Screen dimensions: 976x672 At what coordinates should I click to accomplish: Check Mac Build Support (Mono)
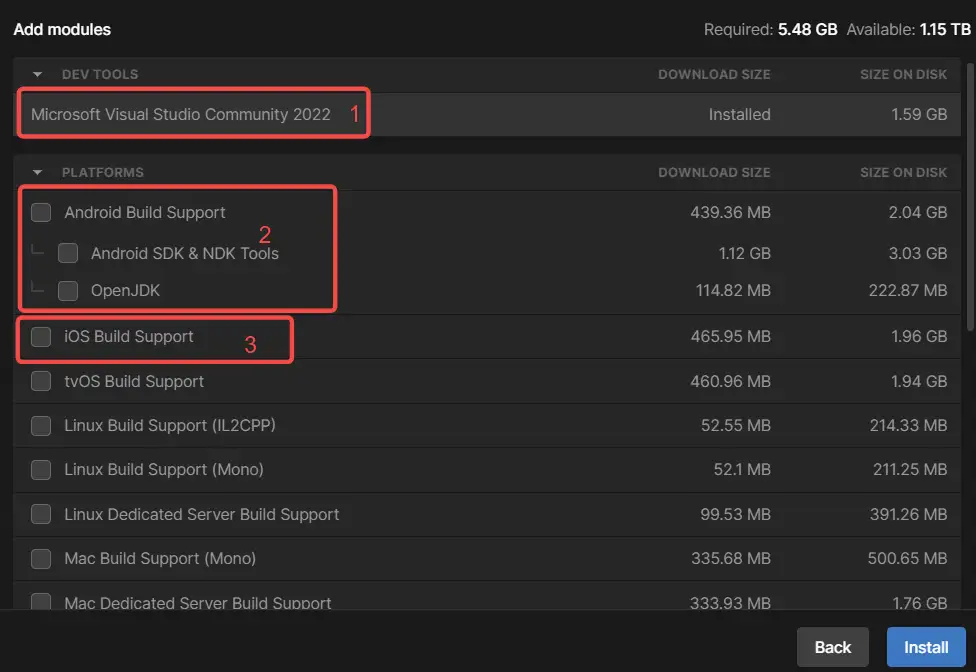[x=41, y=558]
